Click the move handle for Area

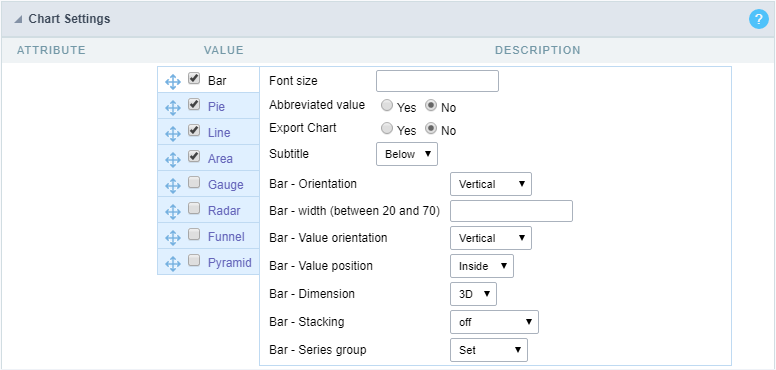[x=172, y=160]
